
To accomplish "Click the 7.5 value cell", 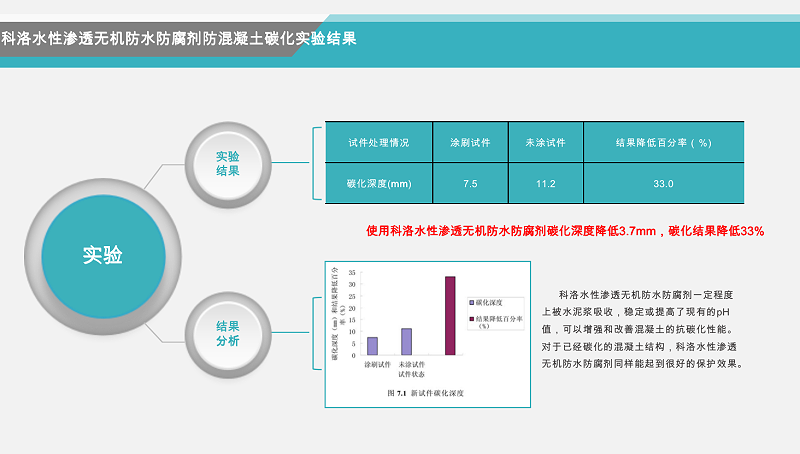I will 470,184.
